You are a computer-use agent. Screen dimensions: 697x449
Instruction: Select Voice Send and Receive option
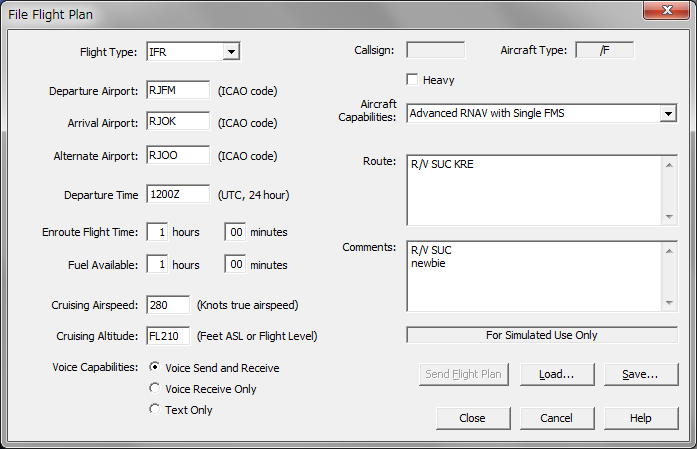click(x=154, y=367)
